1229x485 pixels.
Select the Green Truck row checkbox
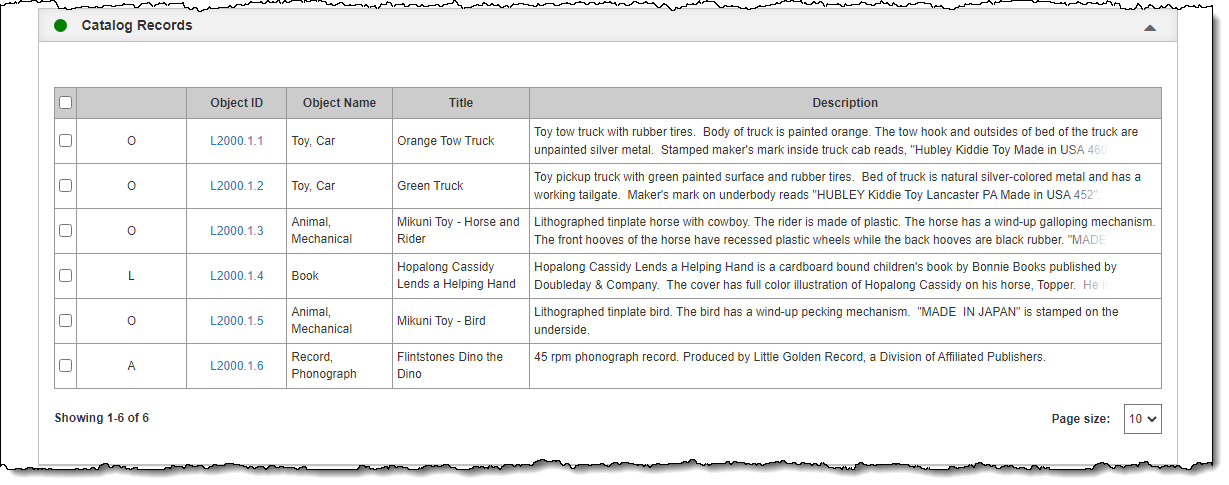66,186
